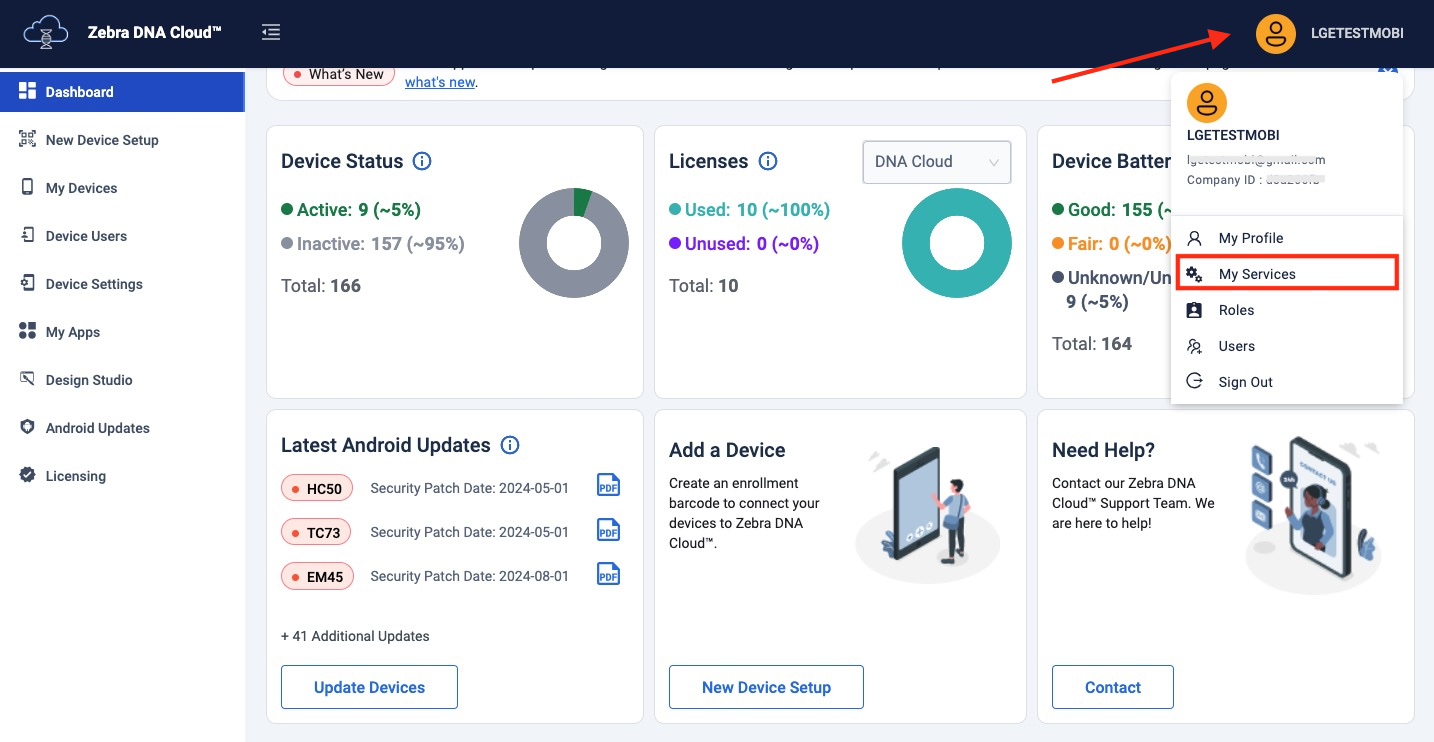This screenshot has width=1434, height=742.
Task: Select My Services in the user menu
Action: tap(1256, 274)
